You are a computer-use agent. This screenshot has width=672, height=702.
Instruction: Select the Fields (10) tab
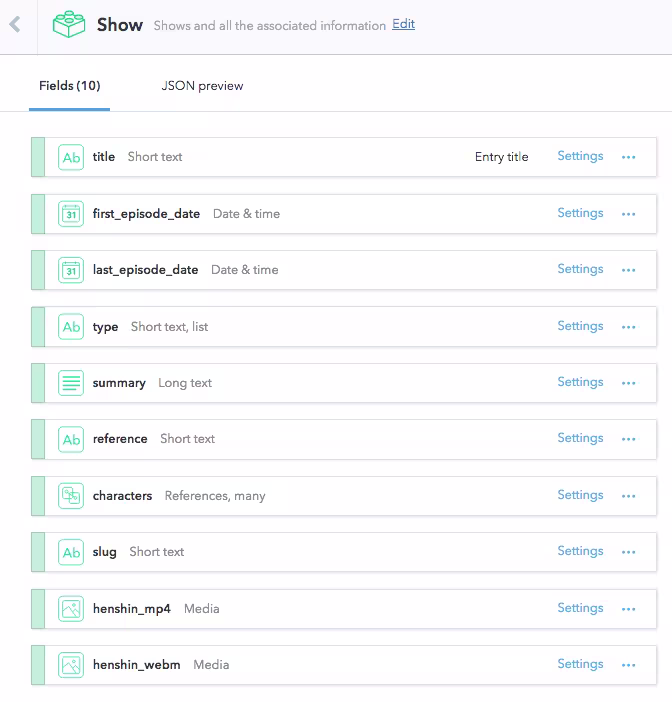[69, 86]
